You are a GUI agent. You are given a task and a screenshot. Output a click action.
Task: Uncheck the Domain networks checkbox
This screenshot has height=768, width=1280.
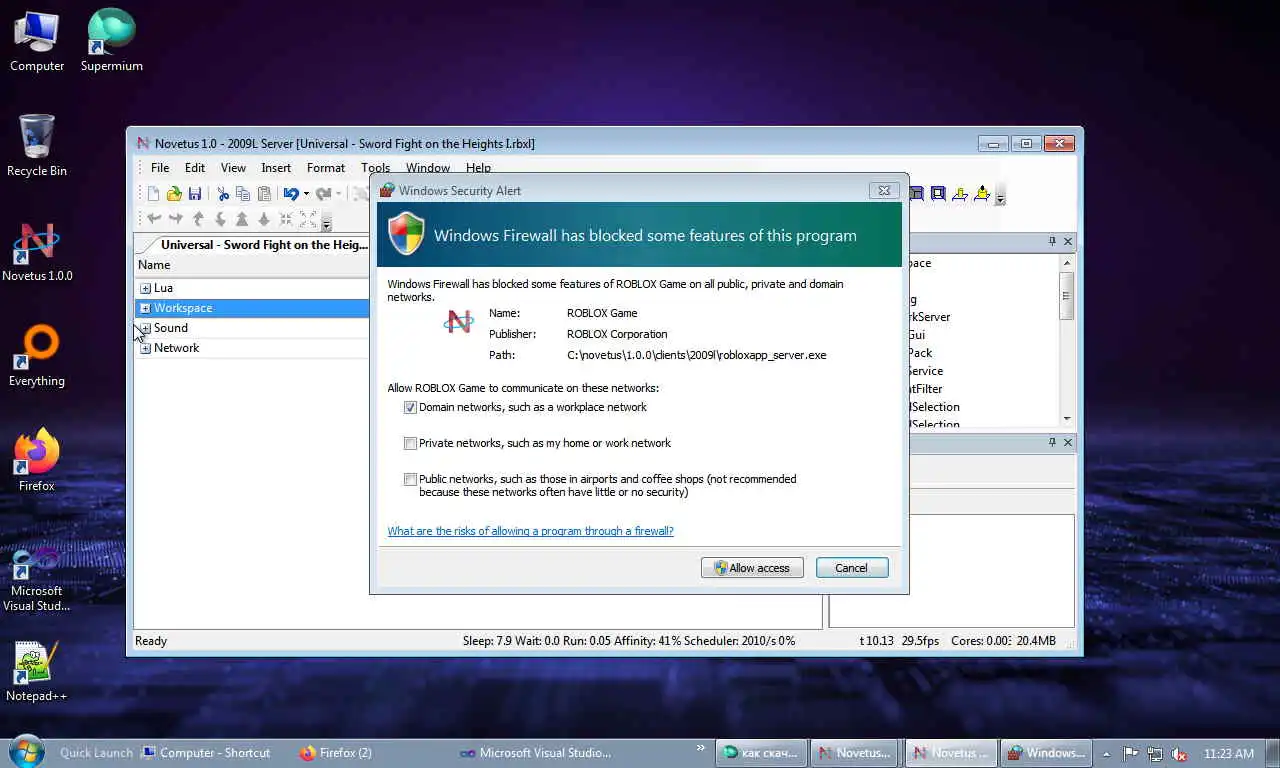(x=410, y=408)
